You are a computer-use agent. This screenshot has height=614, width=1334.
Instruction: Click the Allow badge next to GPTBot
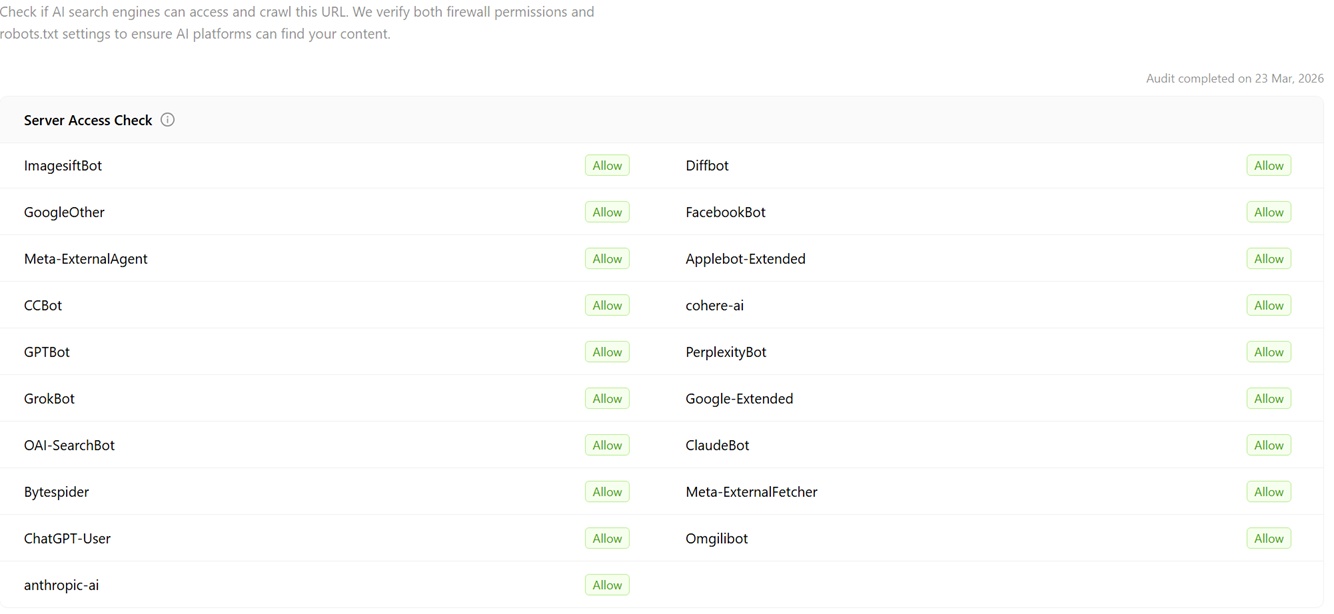607,352
